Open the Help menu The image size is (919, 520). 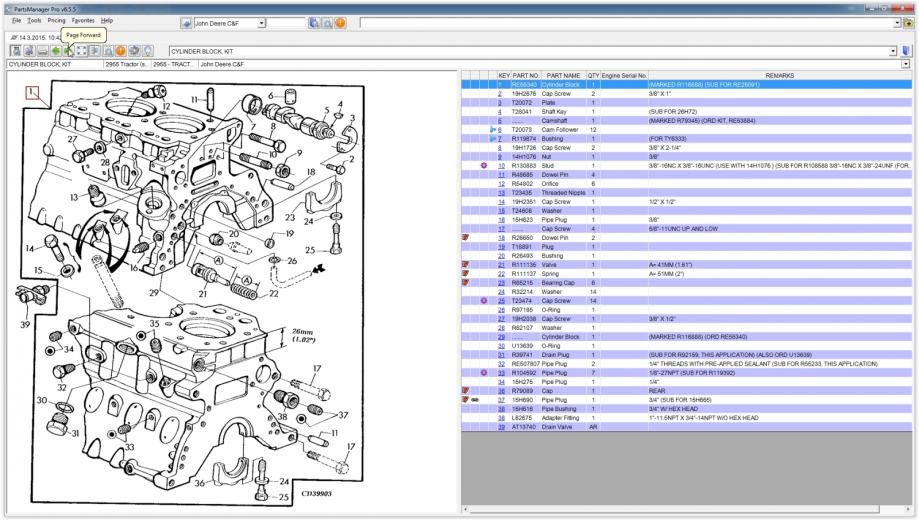click(x=107, y=21)
